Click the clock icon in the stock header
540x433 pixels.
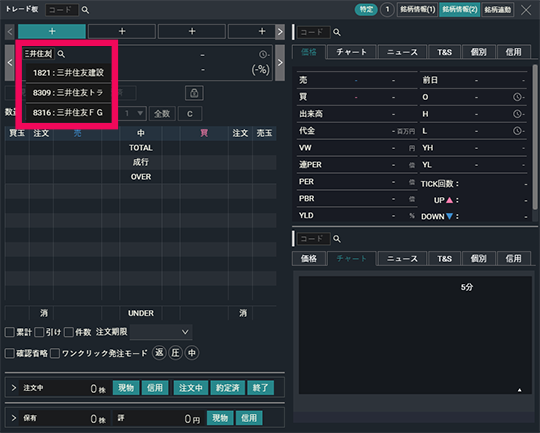263,54
